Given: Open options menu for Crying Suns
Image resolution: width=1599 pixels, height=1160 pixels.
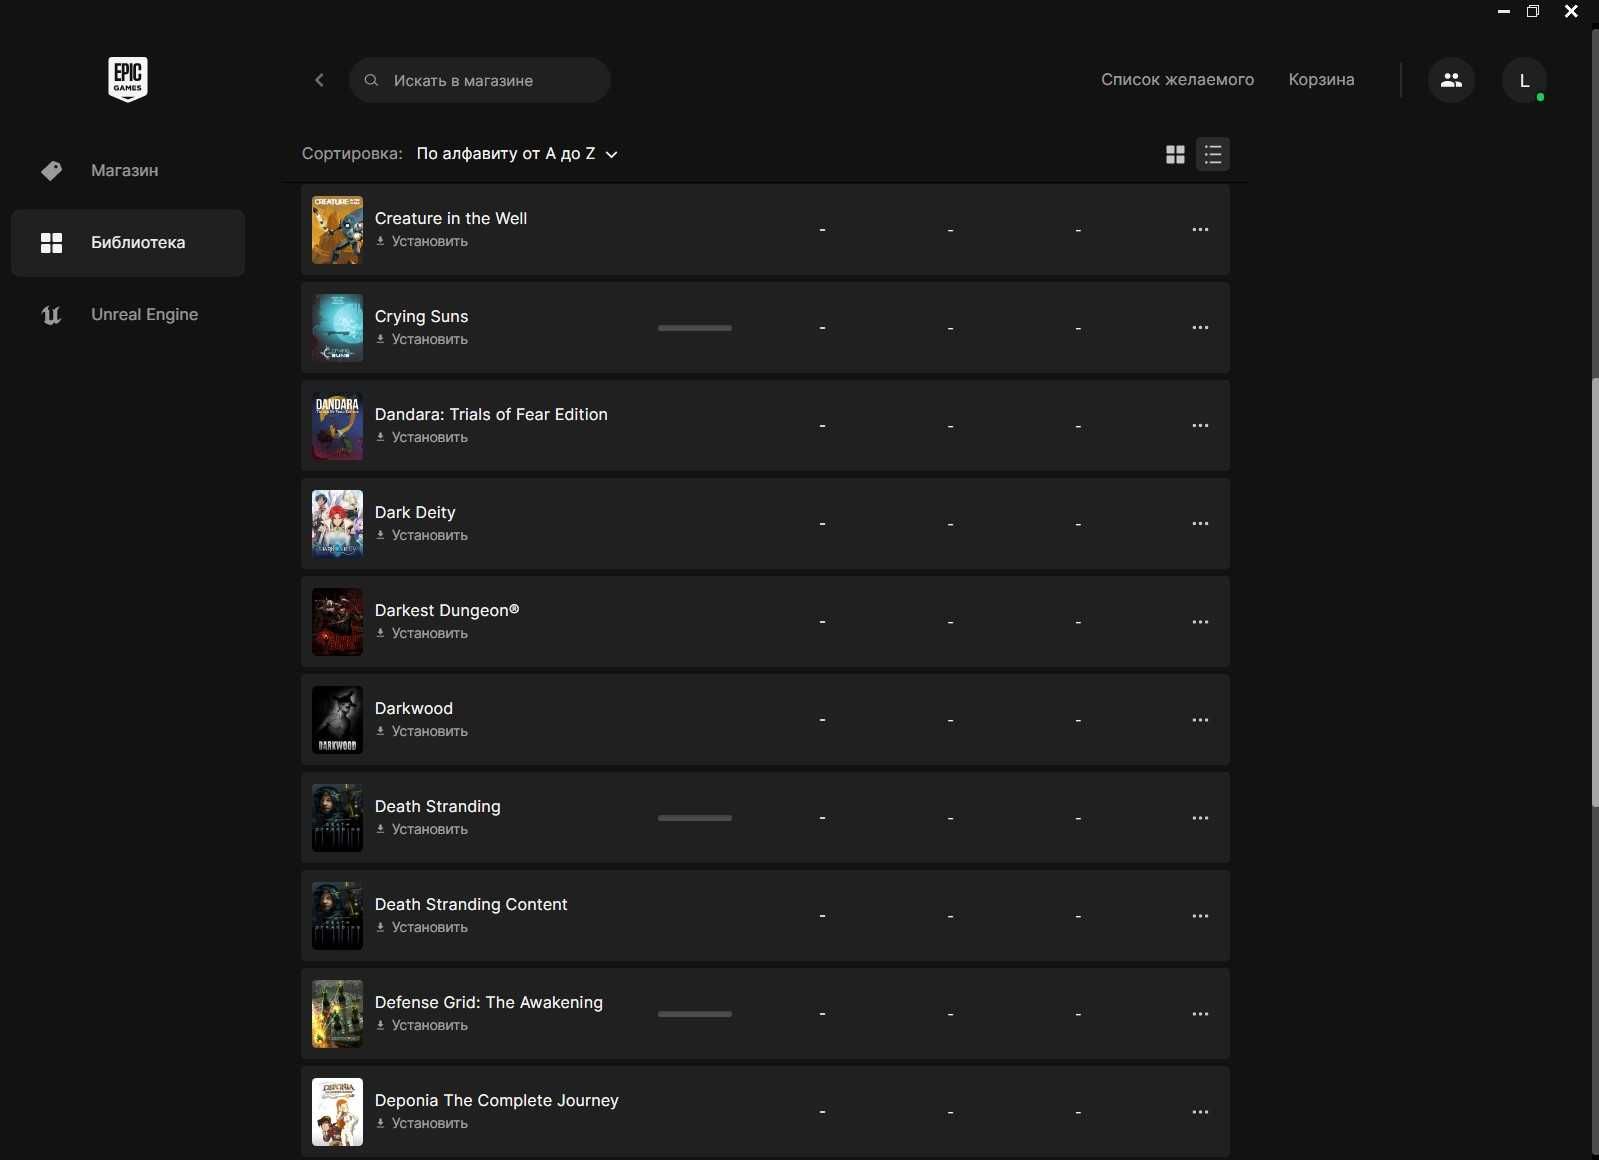Looking at the screenshot, I should (1200, 328).
